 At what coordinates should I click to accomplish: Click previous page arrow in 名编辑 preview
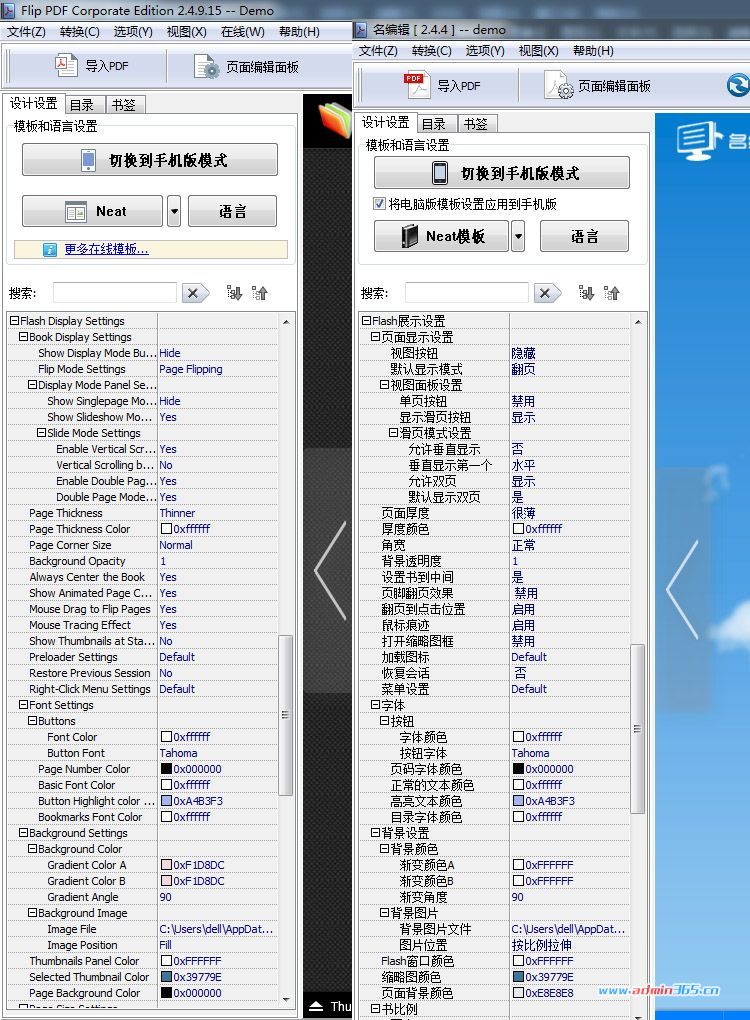(x=682, y=589)
